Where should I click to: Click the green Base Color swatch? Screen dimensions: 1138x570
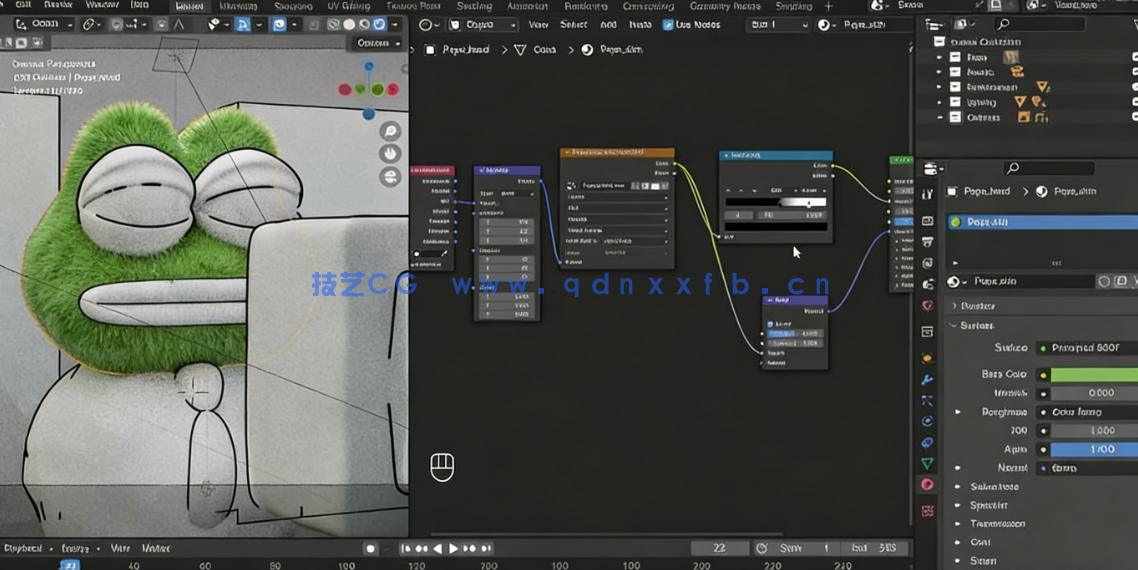(1094, 375)
